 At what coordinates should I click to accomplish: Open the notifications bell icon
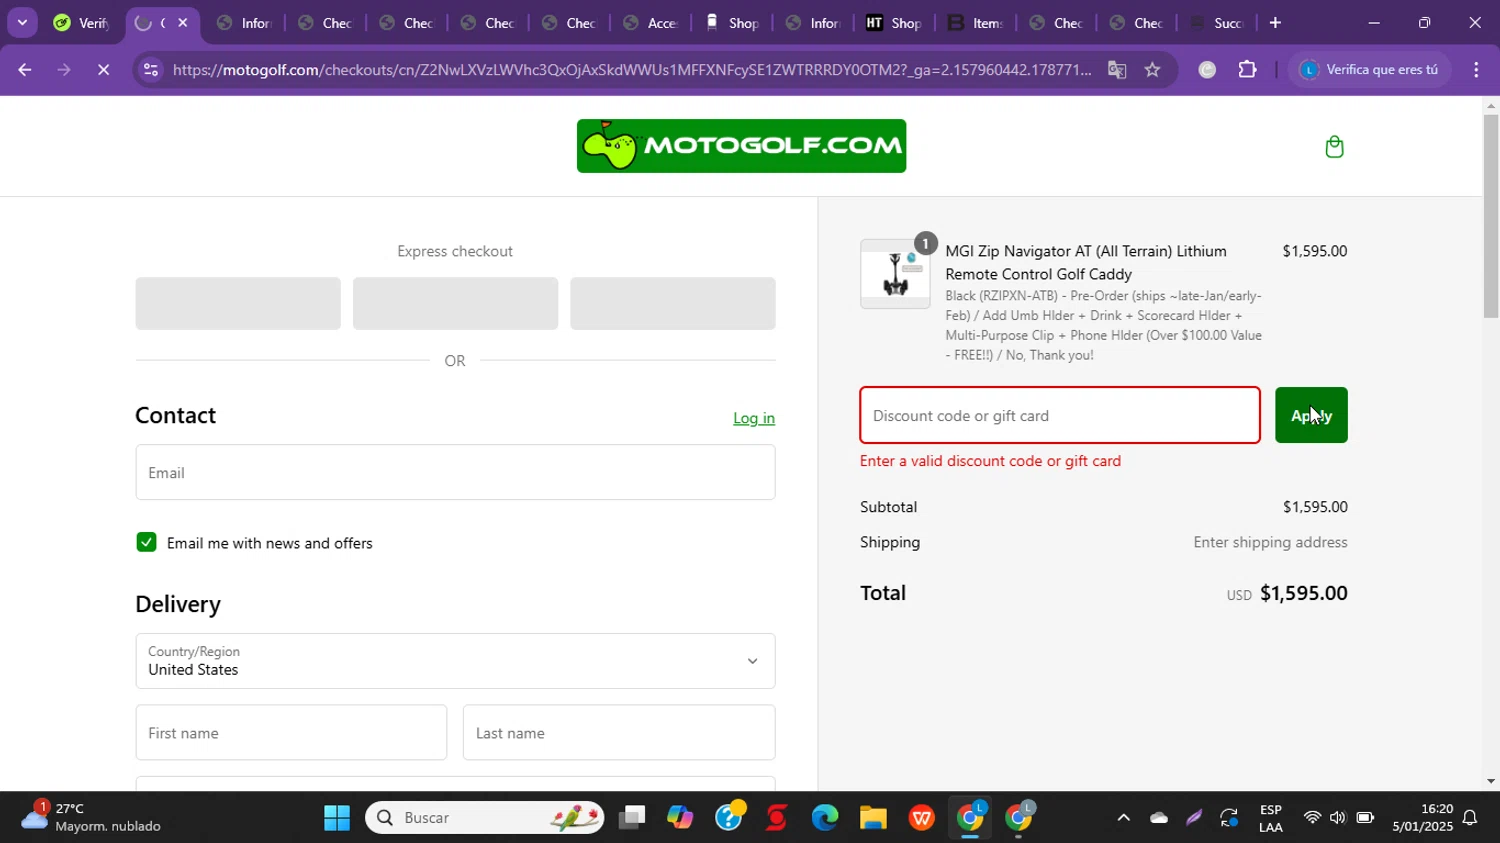coord(1470,818)
